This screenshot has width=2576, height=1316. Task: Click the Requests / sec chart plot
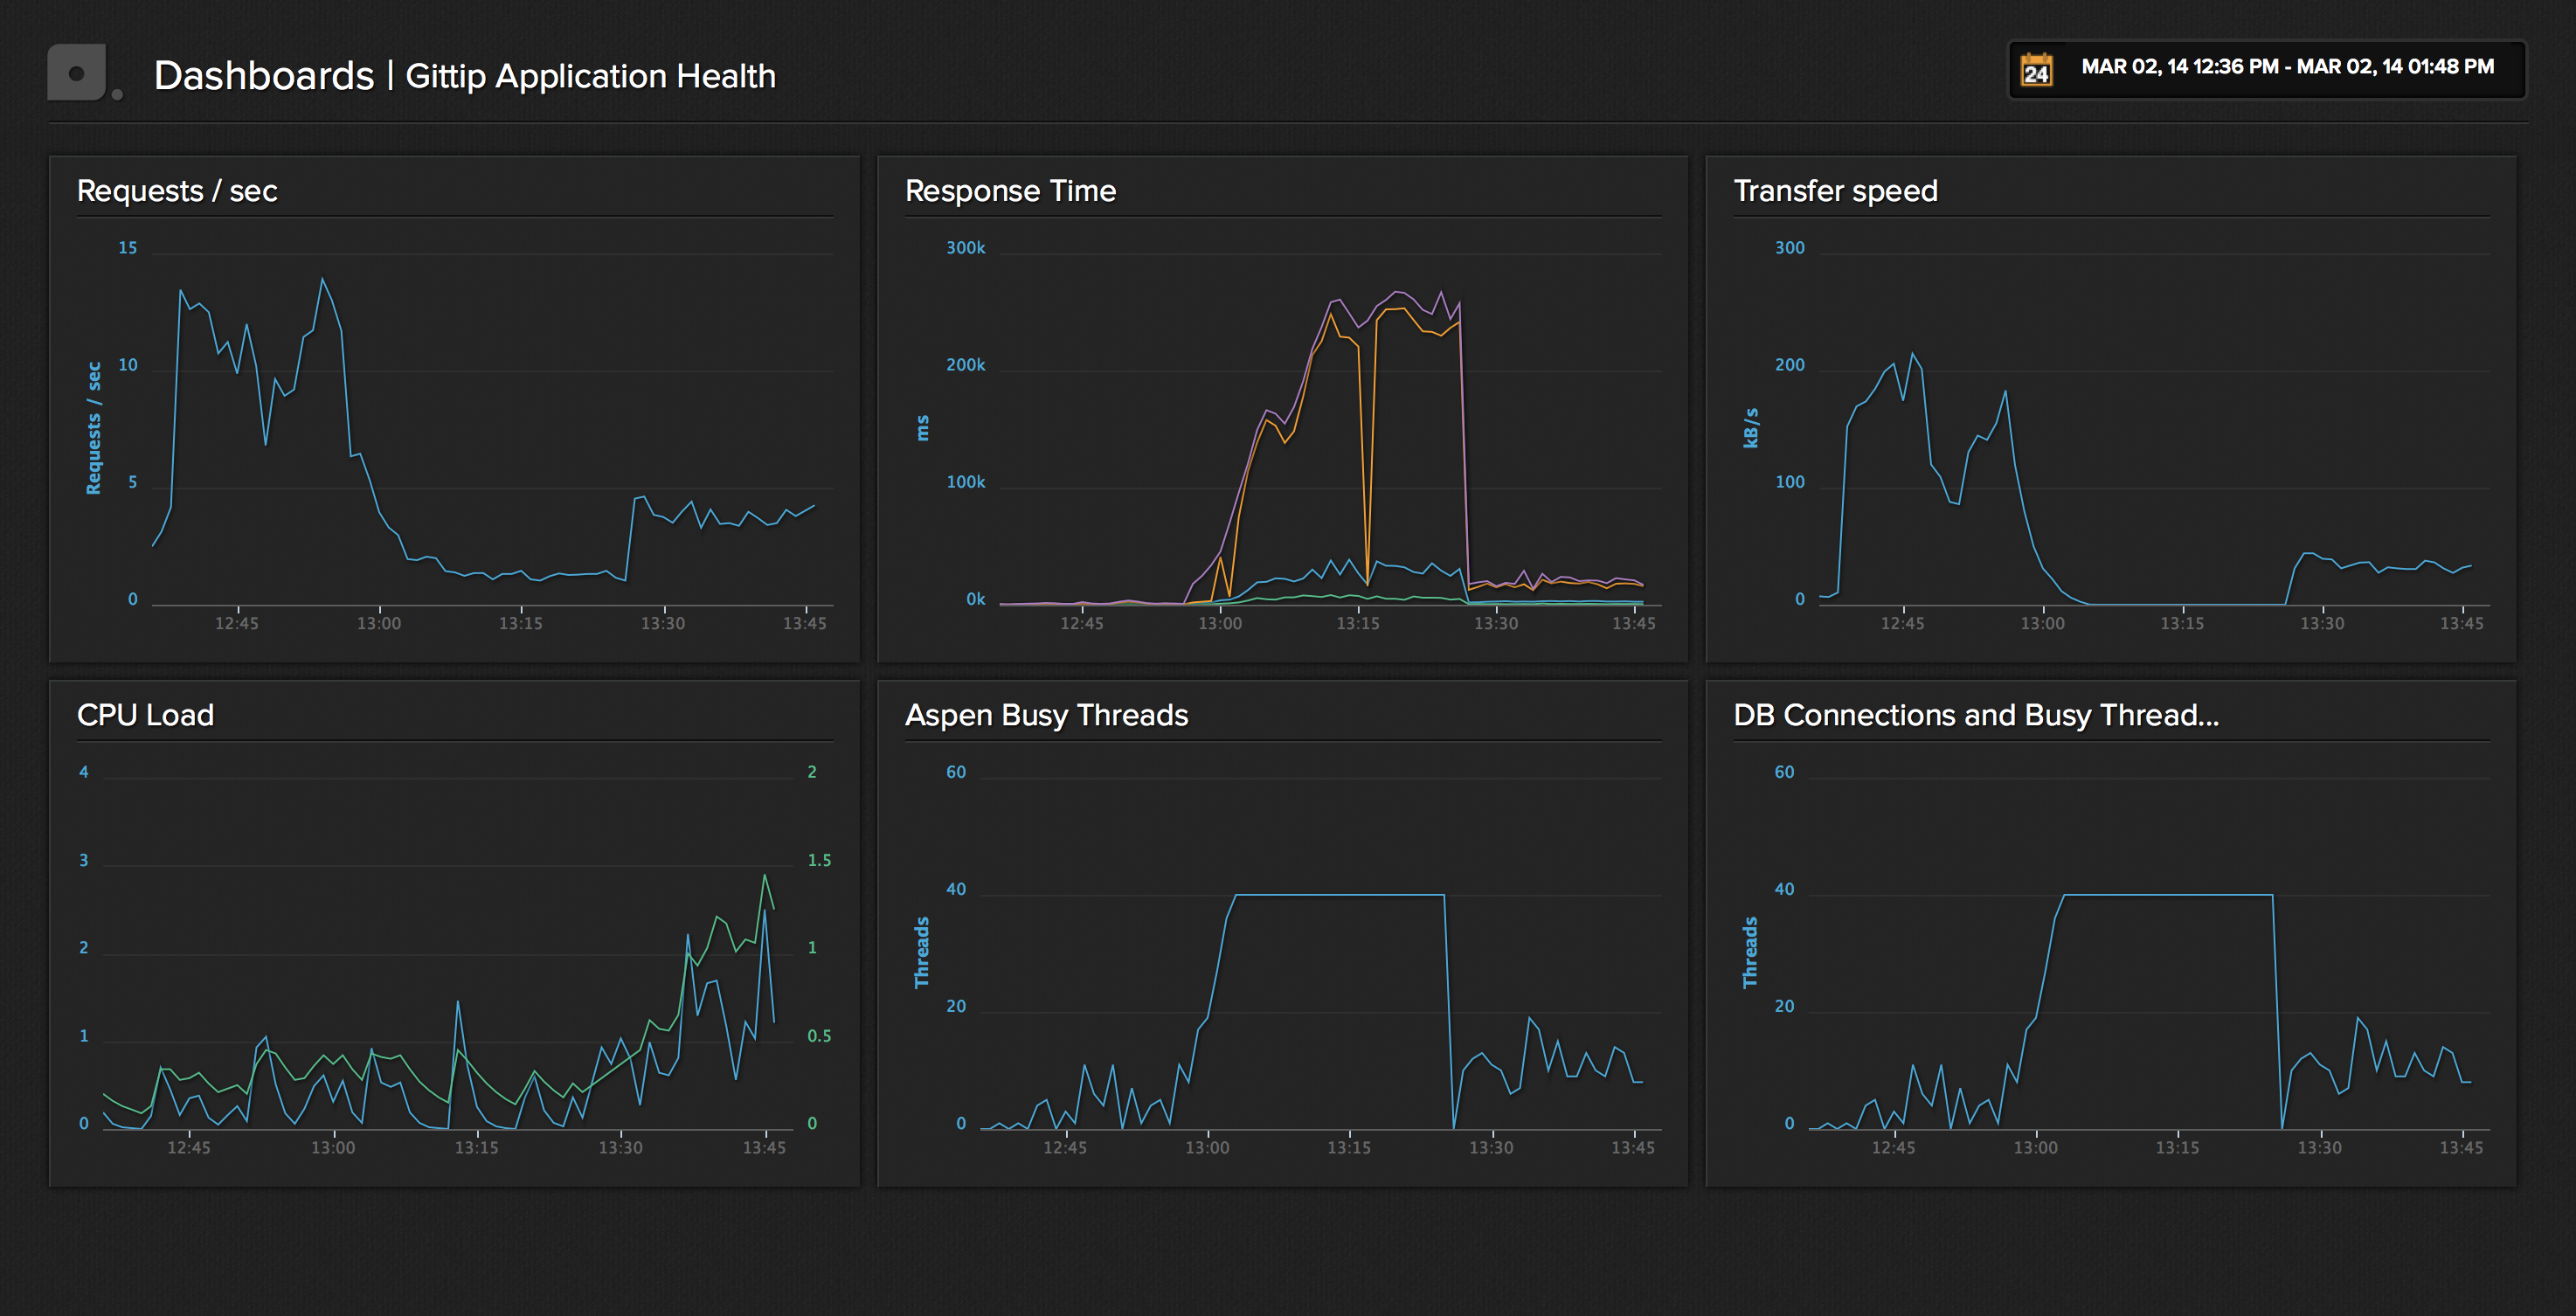(492, 430)
